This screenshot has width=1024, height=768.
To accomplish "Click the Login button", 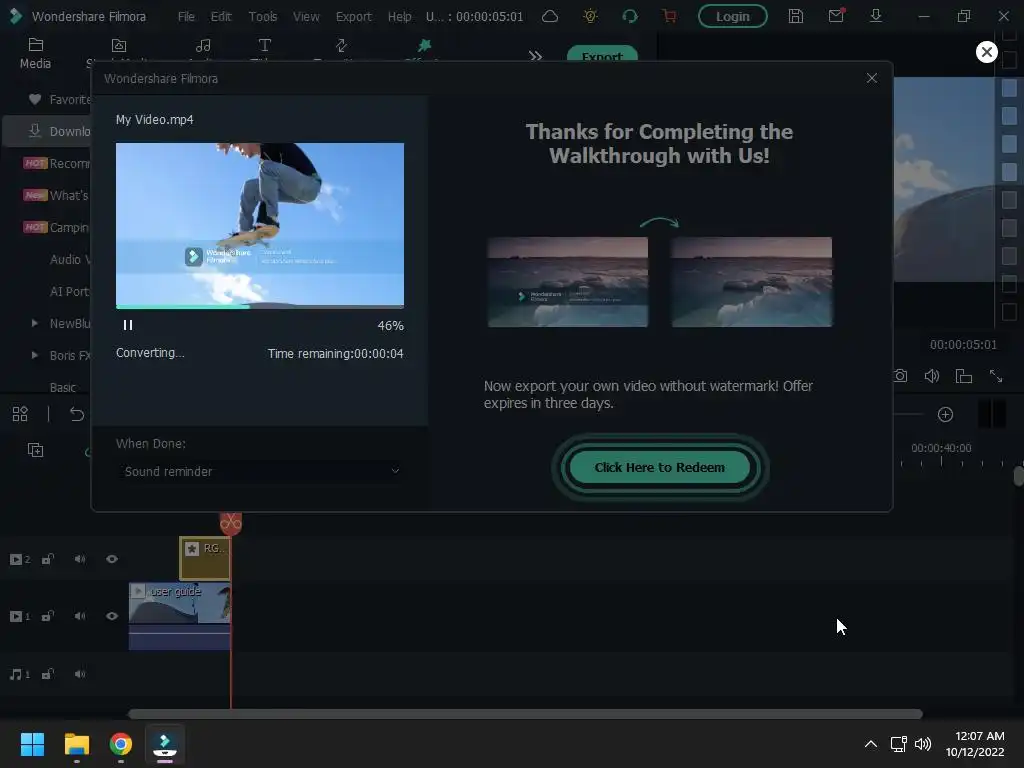I will (x=732, y=16).
